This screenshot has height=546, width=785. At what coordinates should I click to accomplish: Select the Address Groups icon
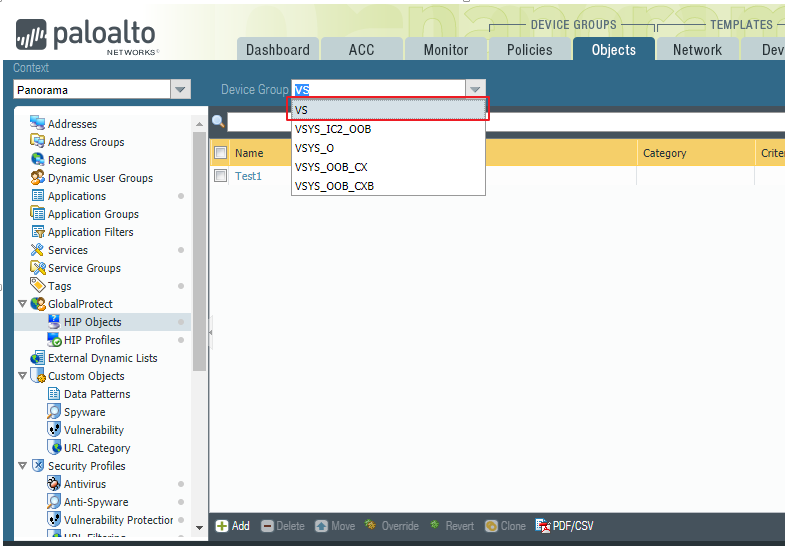click(x=38, y=141)
